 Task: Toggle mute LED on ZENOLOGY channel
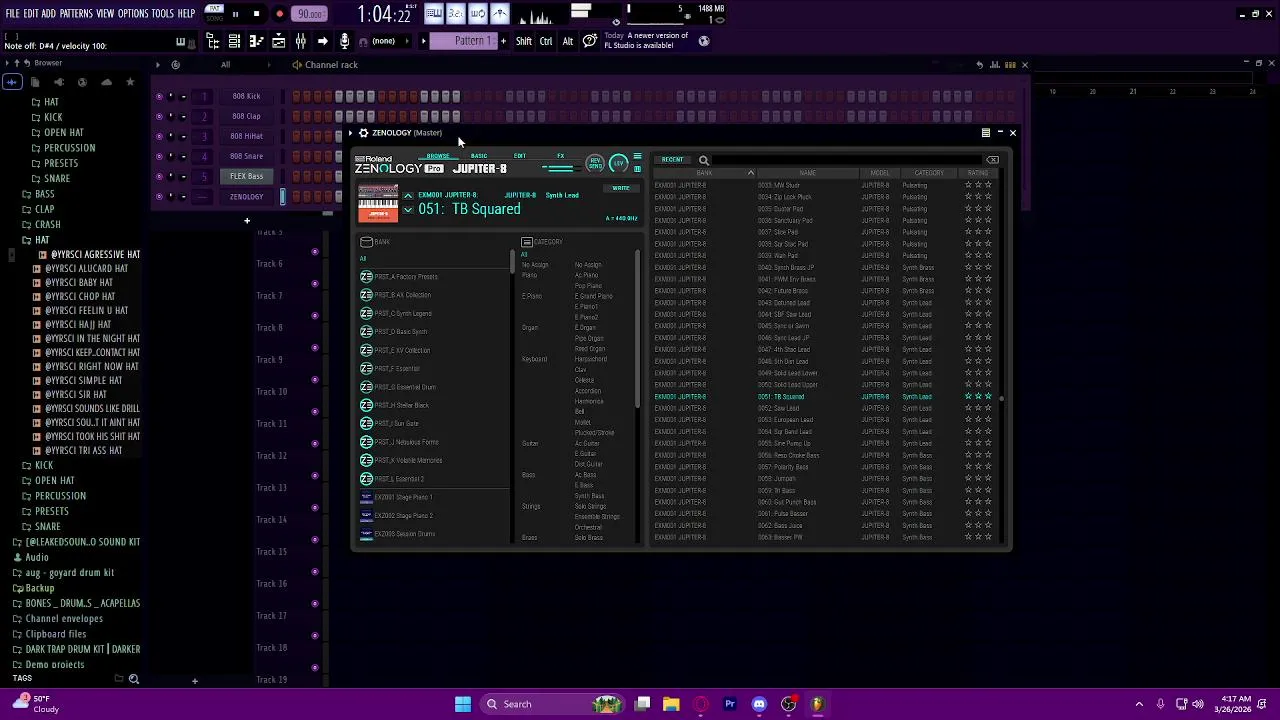coord(159,197)
